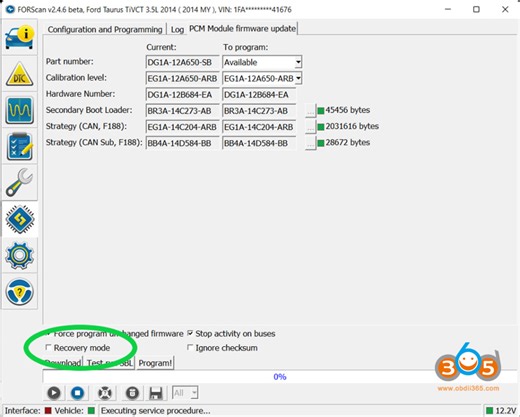The image size is (520, 417).
Task: Open the Vehicle information section
Action: [19, 38]
